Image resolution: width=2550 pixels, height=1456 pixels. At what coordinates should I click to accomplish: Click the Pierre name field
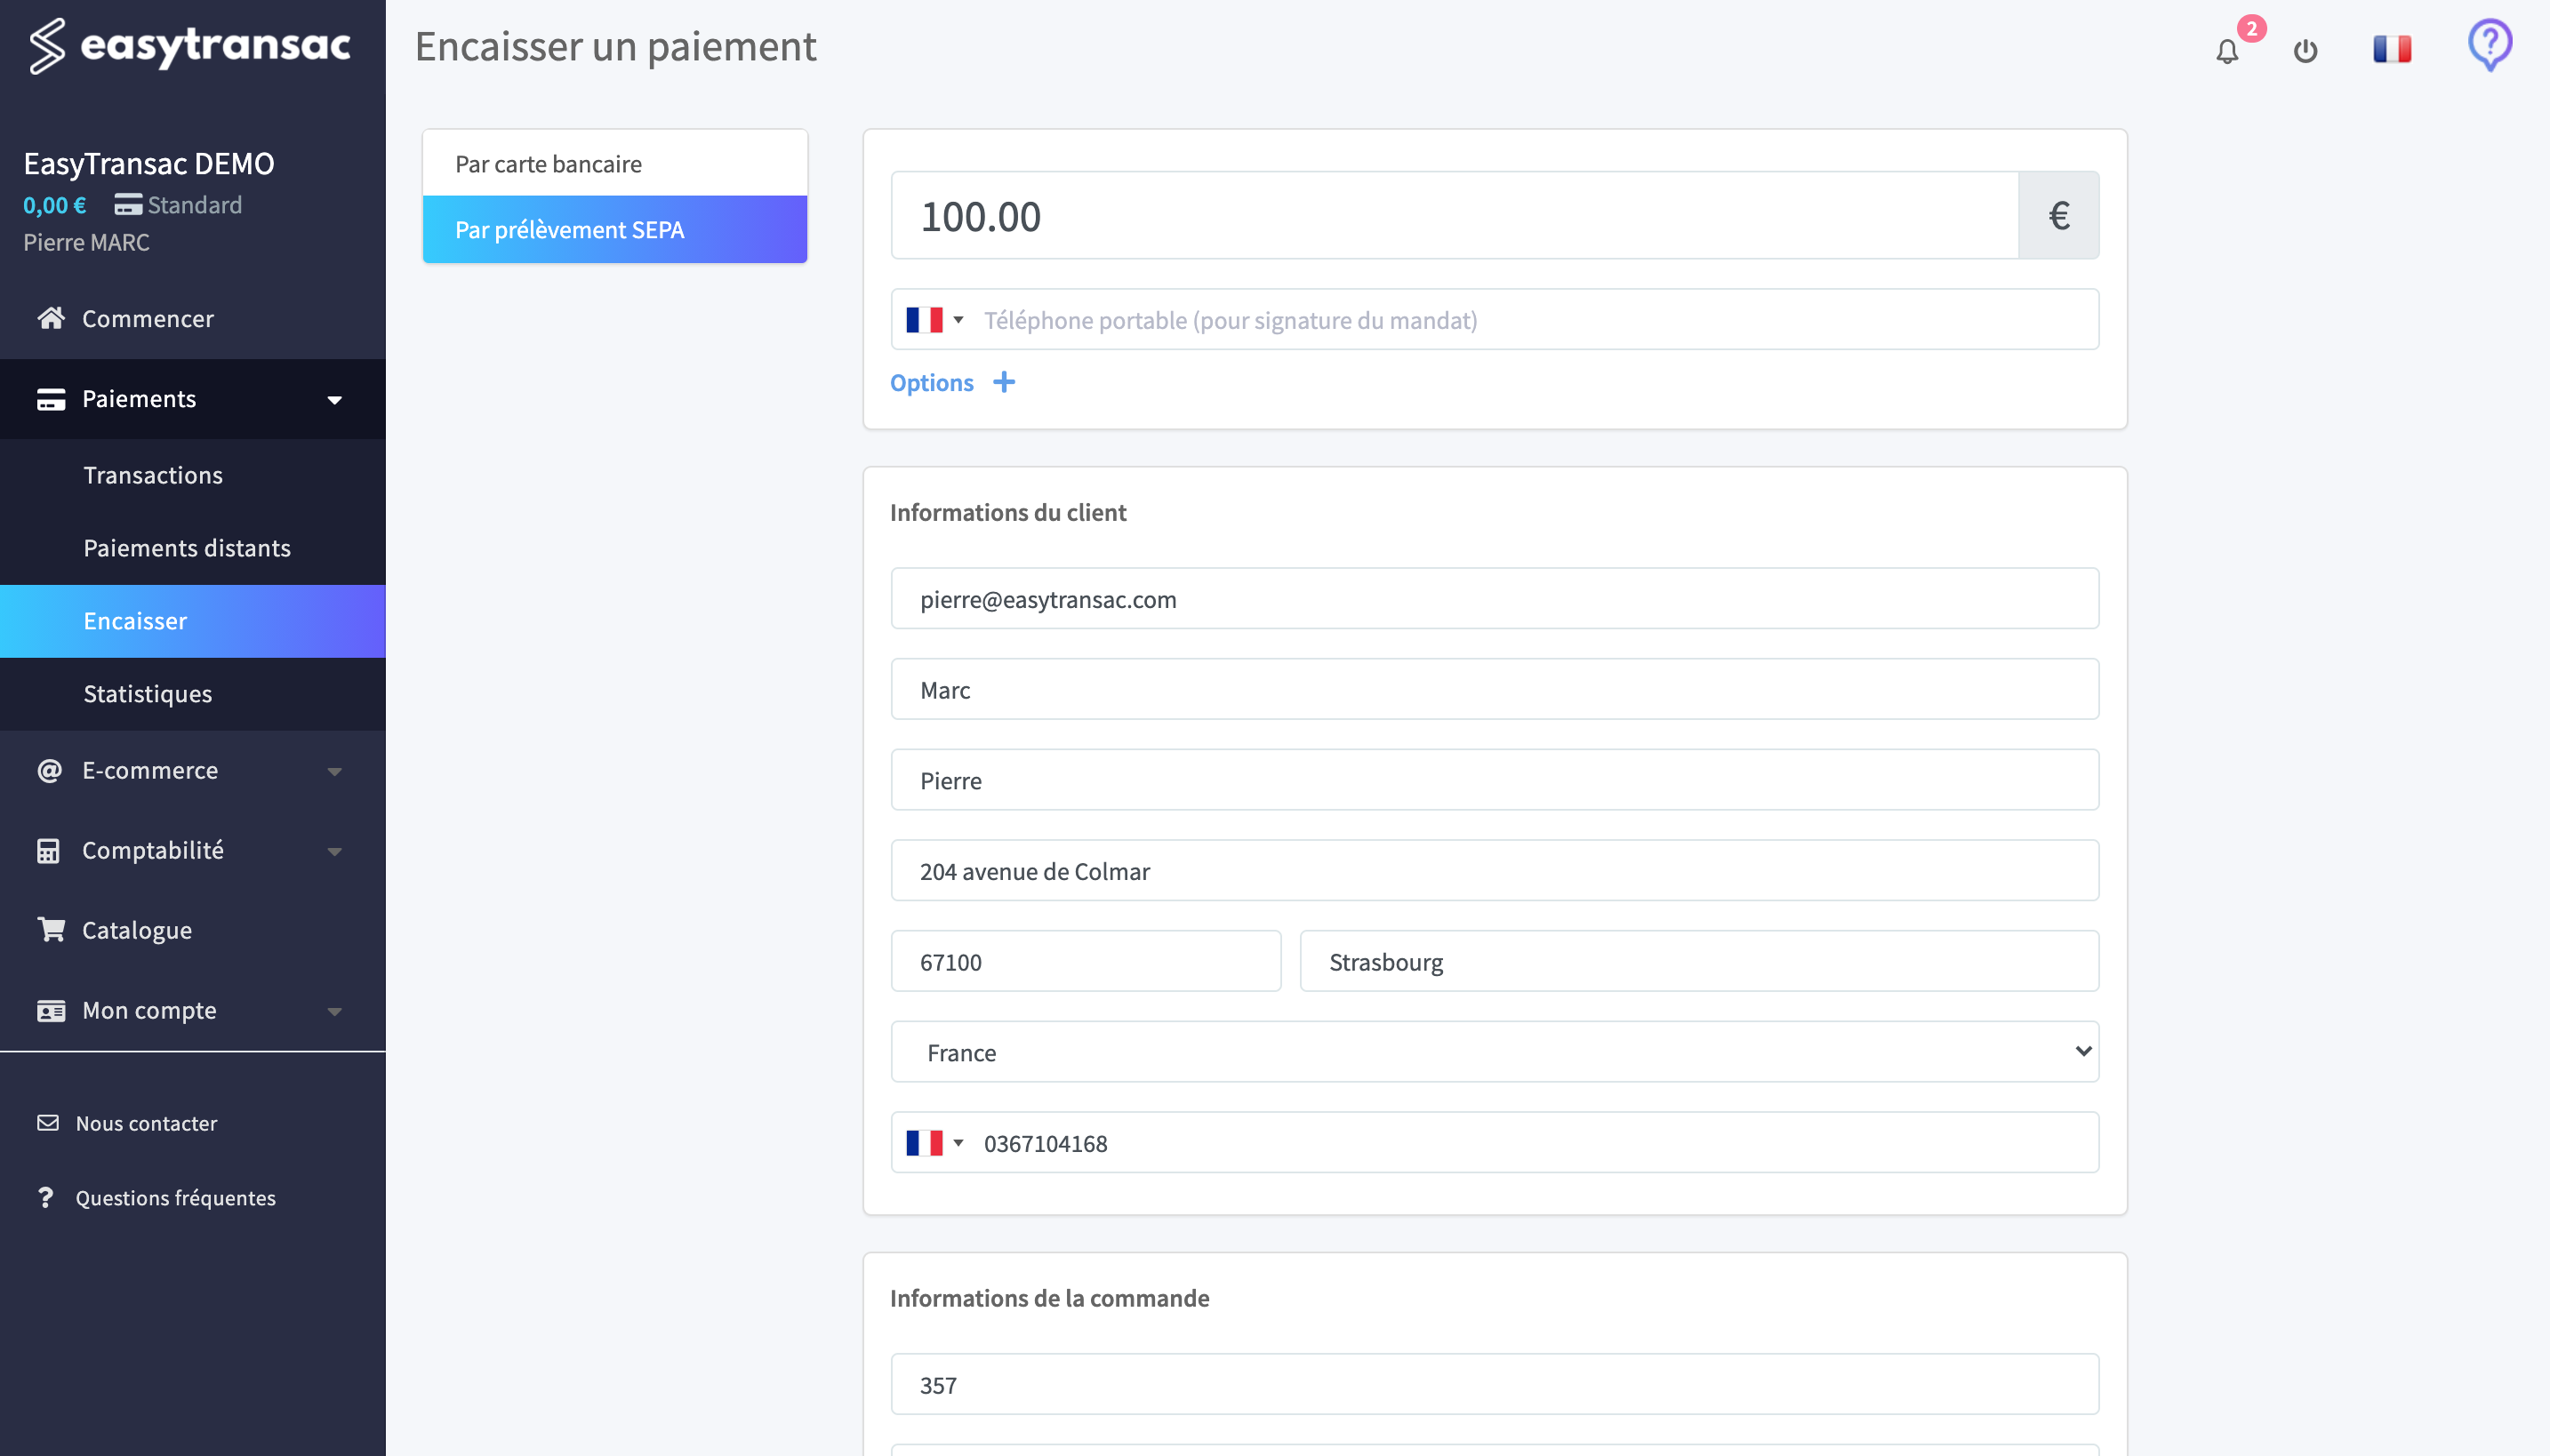pos(1494,780)
